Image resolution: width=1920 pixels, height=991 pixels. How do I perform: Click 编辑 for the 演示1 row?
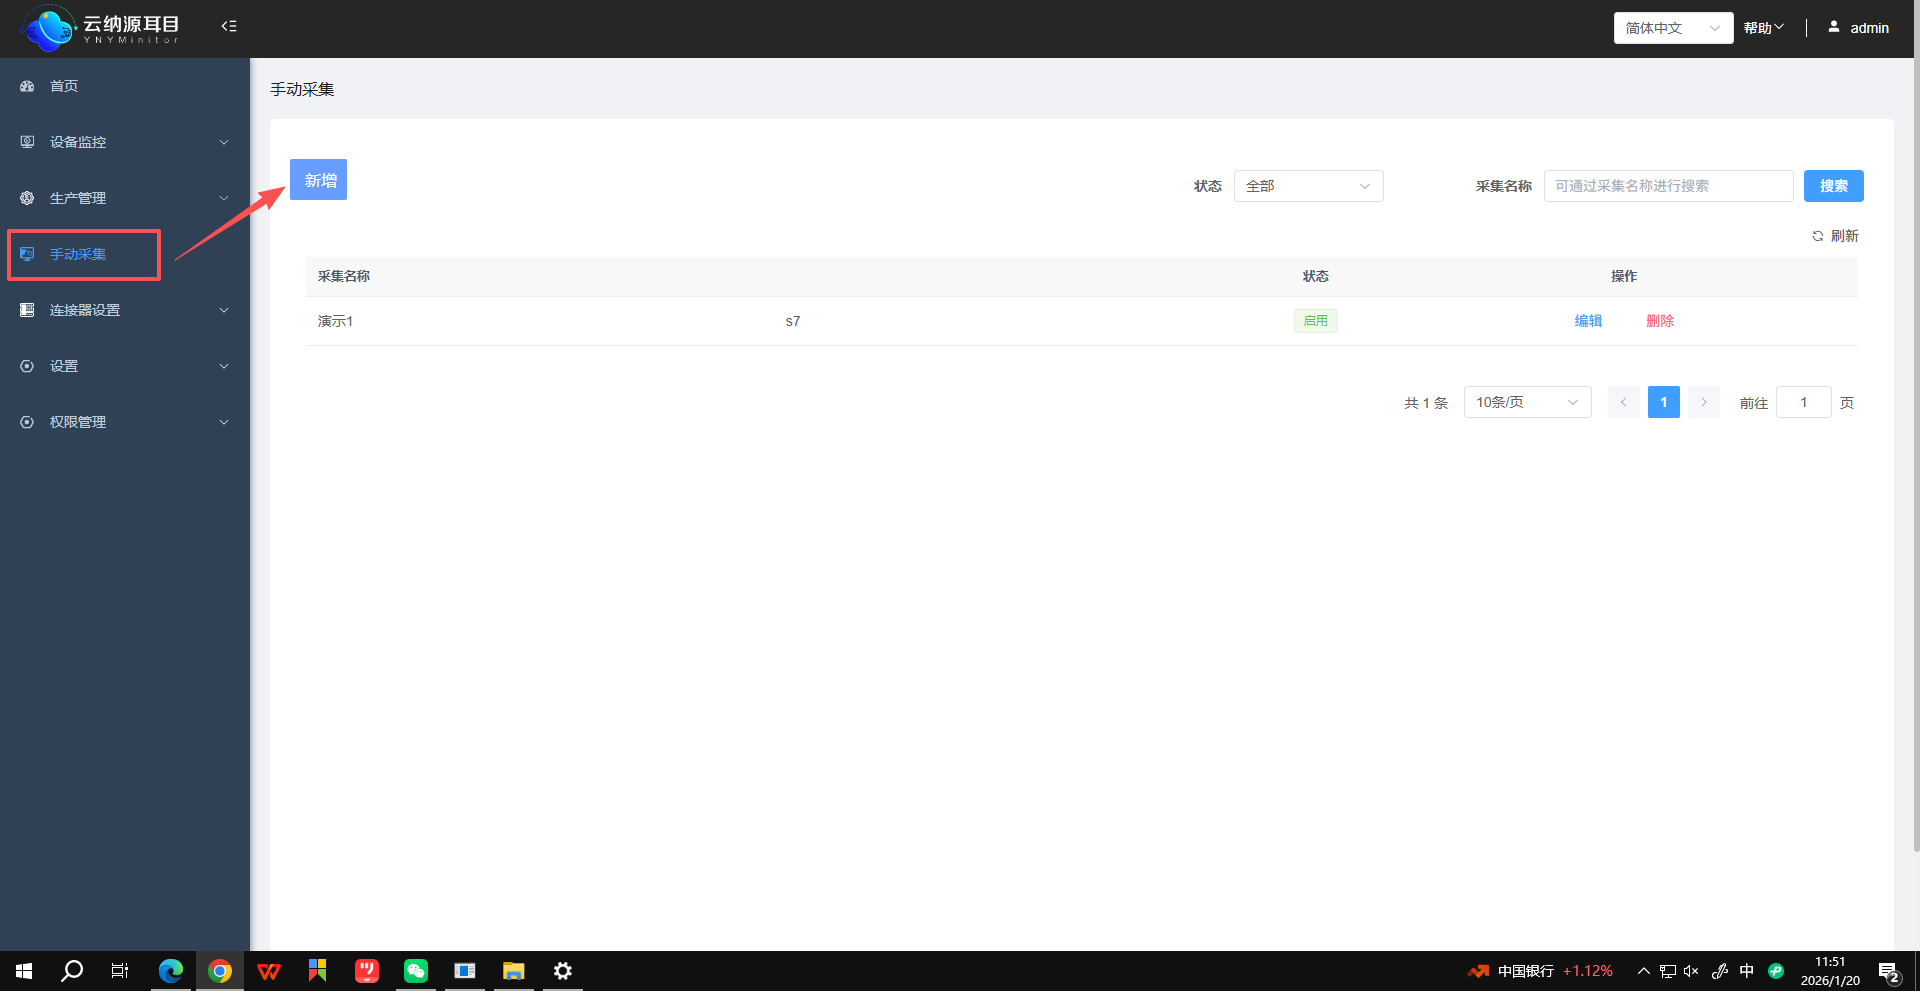tap(1588, 321)
